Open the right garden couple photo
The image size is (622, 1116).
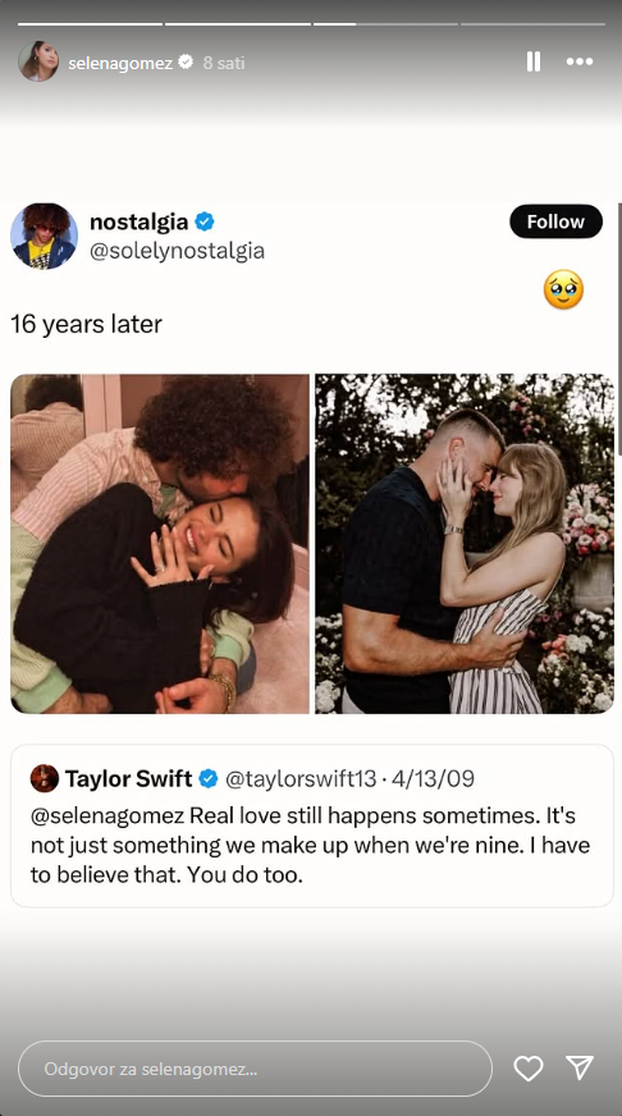point(464,543)
